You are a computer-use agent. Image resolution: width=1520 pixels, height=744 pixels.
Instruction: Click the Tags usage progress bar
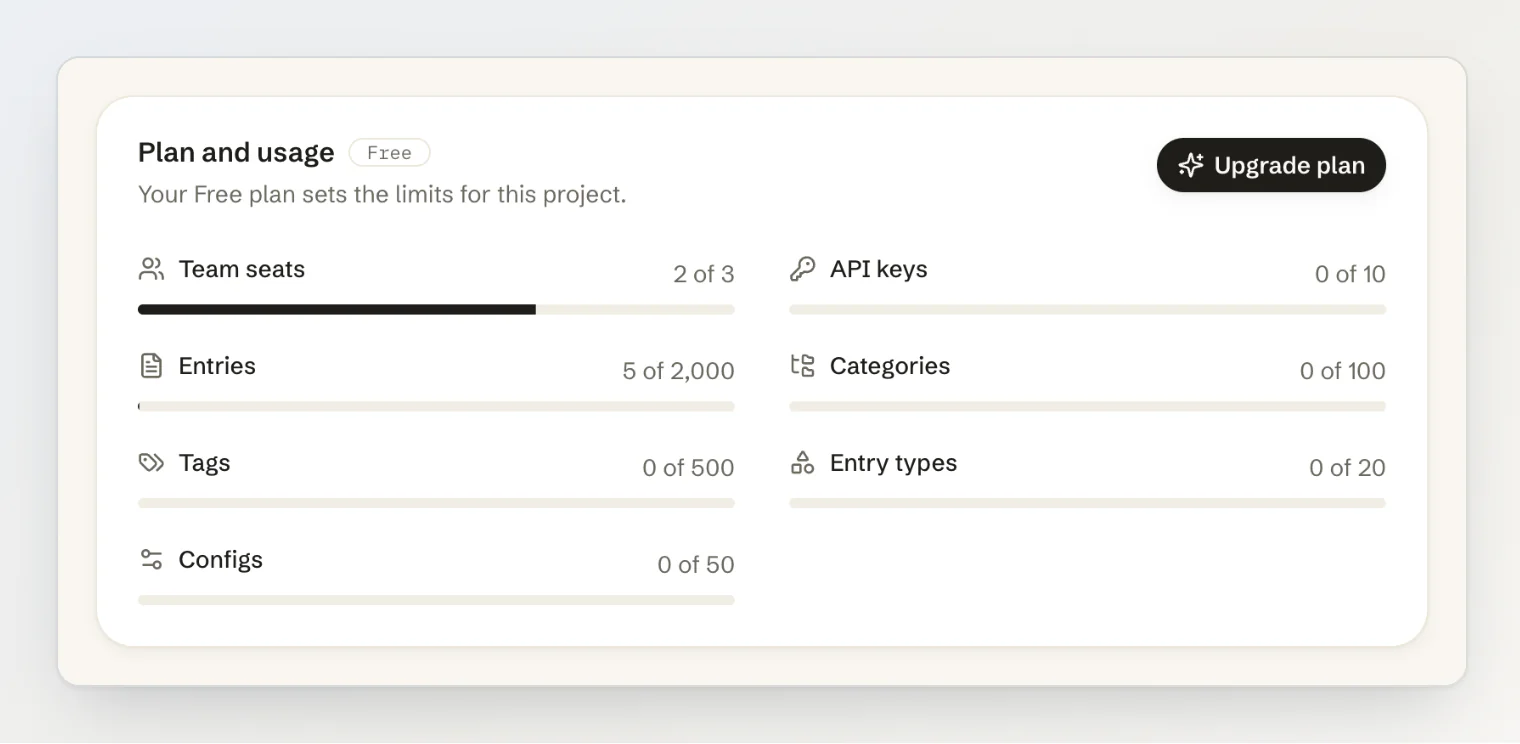[x=436, y=503]
